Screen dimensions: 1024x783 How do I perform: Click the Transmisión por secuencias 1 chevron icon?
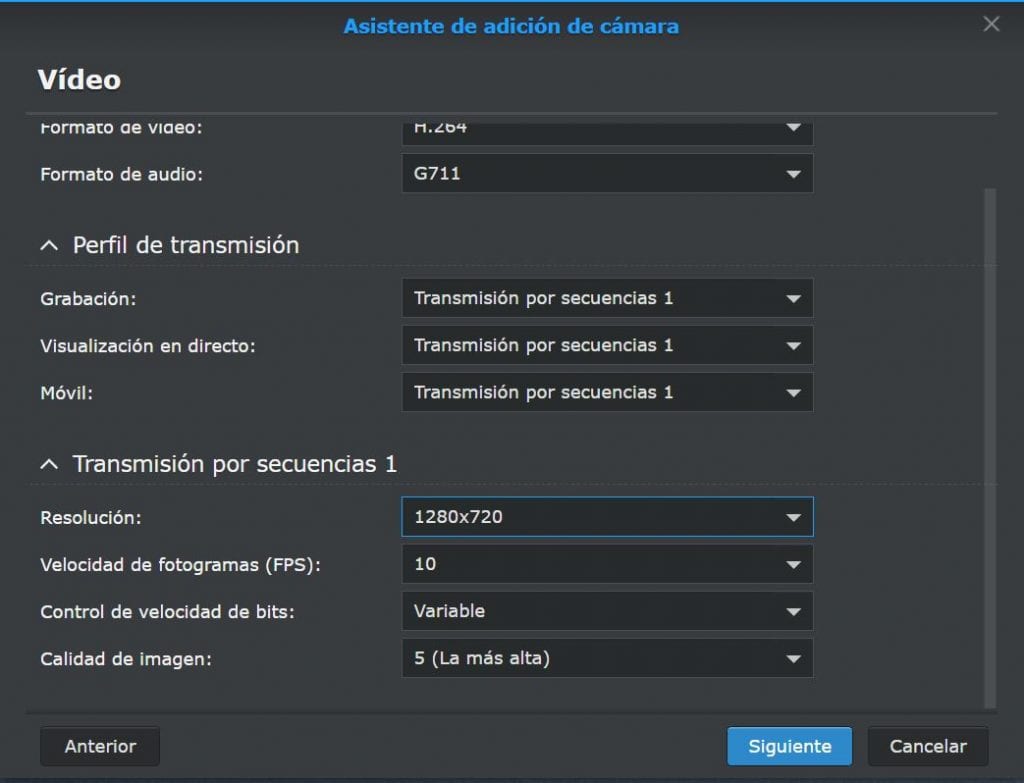point(48,463)
